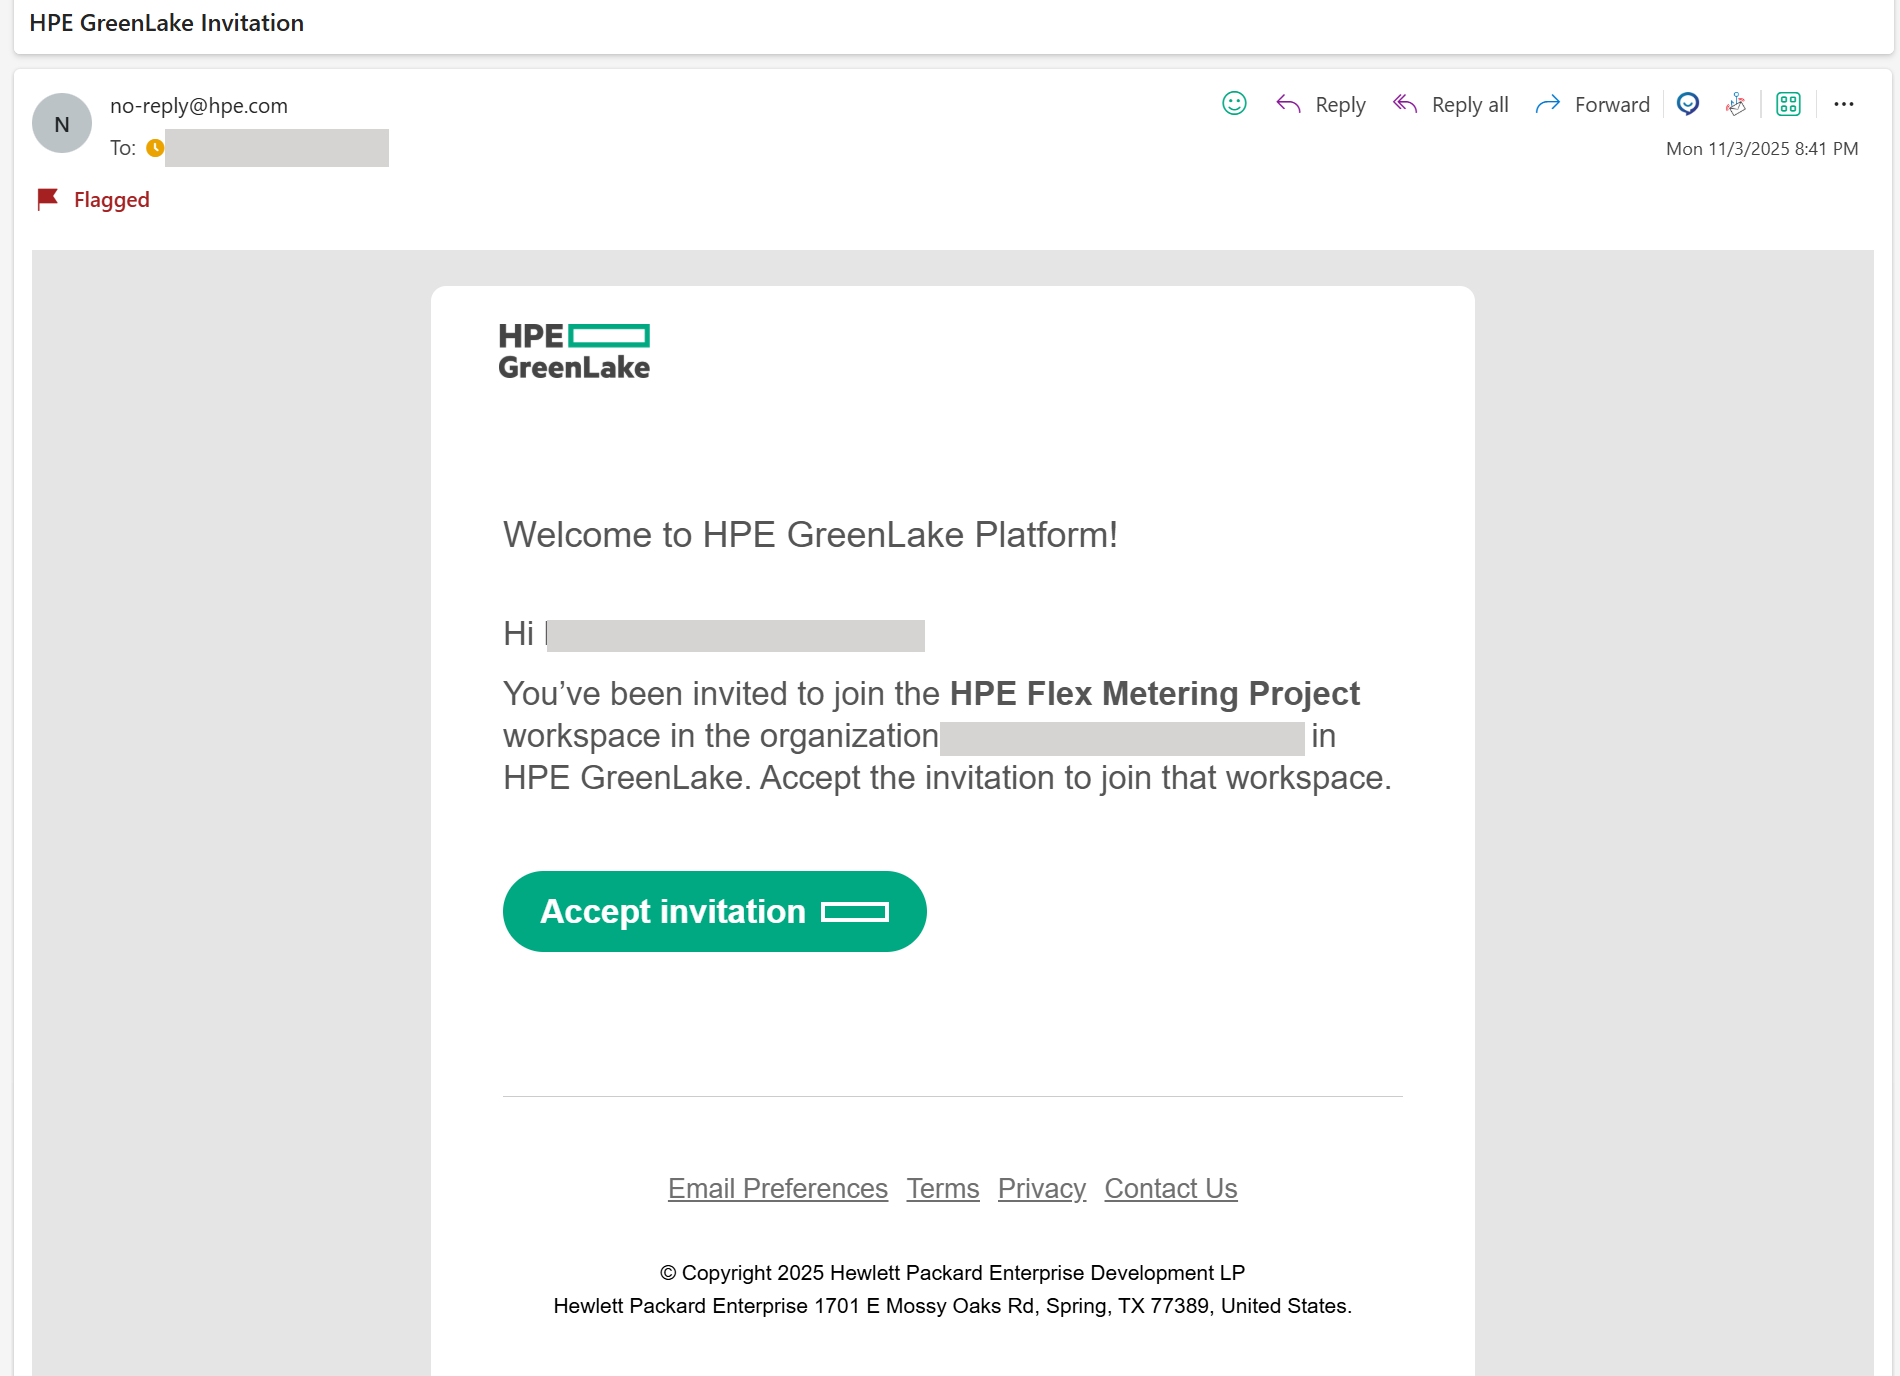Open the Viva Insights icon
This screenshot has height=1376, width=1900.
coord(1688,104)
